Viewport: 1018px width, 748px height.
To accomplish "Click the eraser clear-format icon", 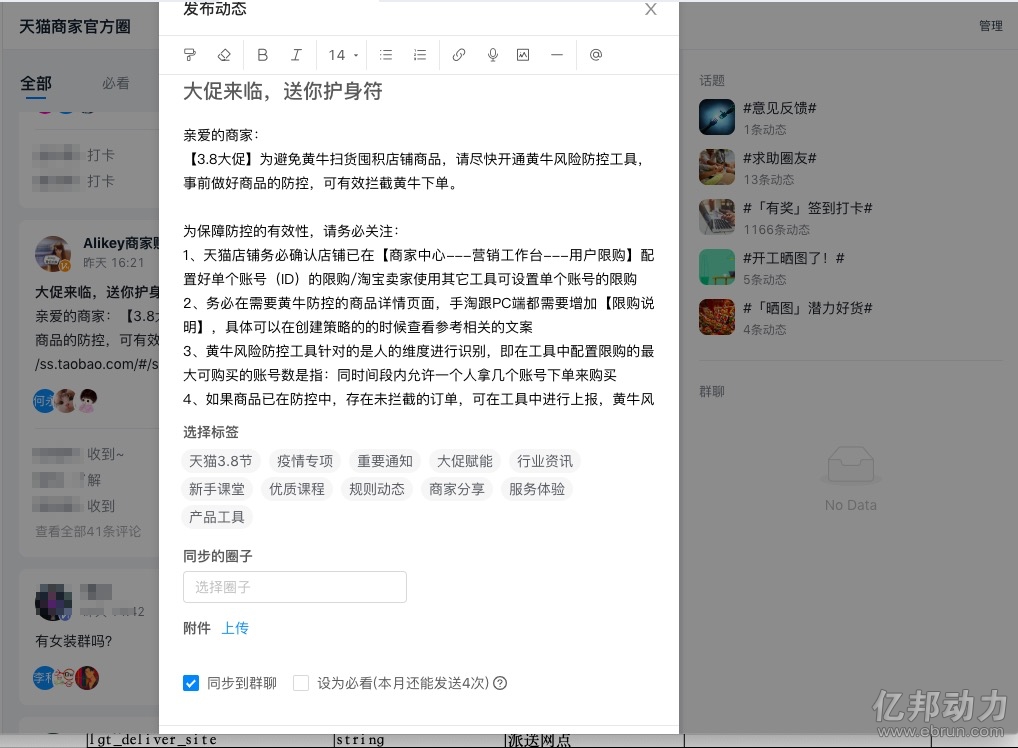I will (x=224, y=55).
